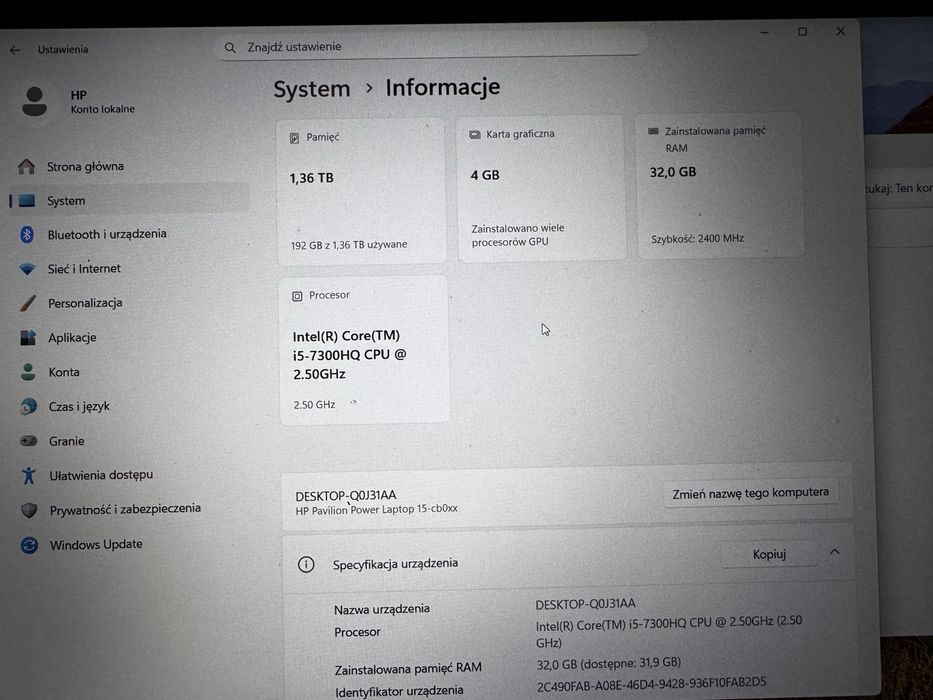
Task: Click System in the breadcrumb
Action: click(x=312, y=89)
